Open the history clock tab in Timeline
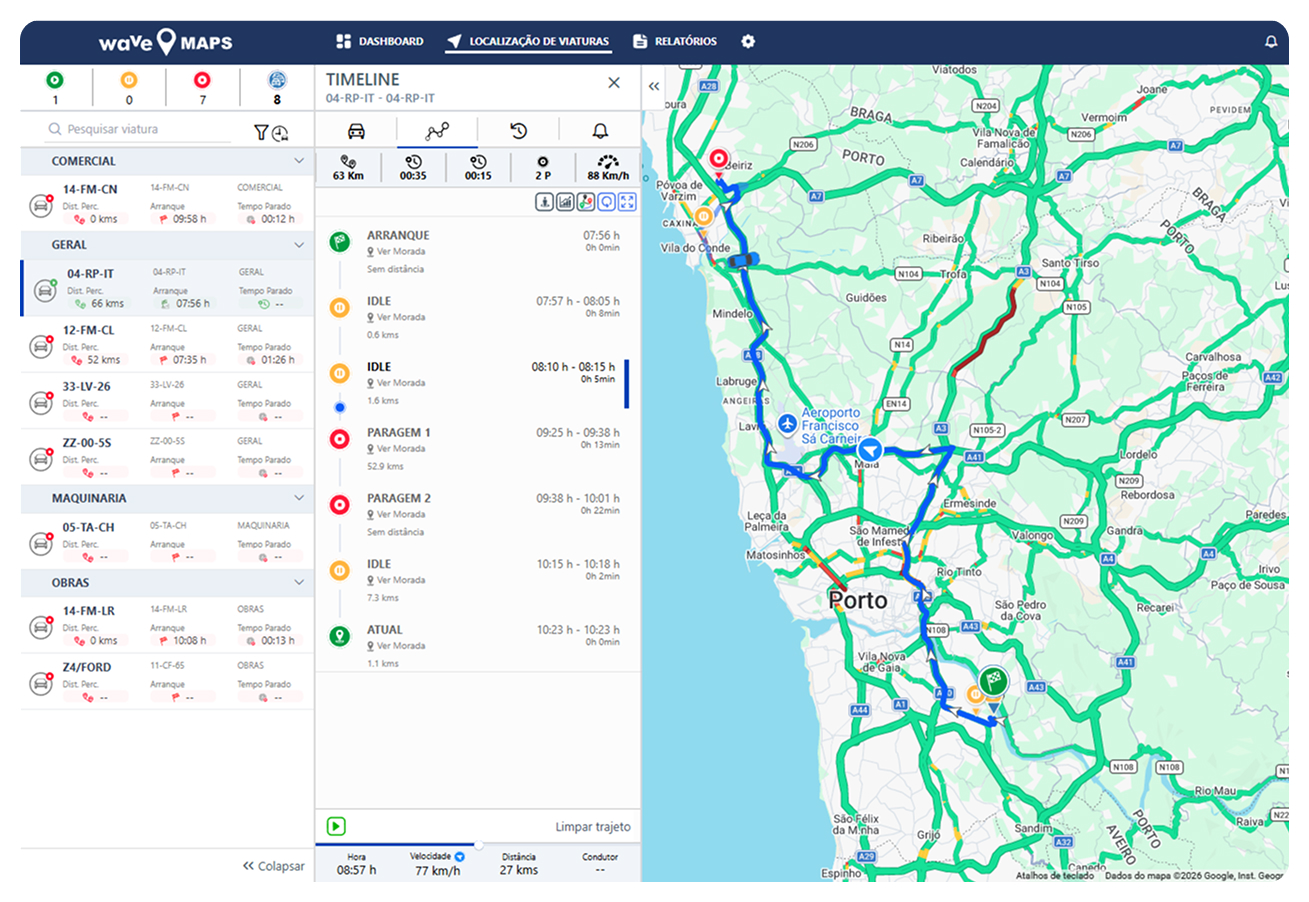This screenshot has width=1309, height=902. tap(518, 131)
